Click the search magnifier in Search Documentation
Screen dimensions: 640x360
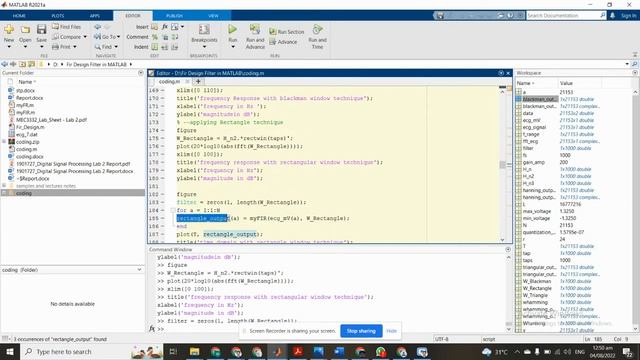[602, 16]
